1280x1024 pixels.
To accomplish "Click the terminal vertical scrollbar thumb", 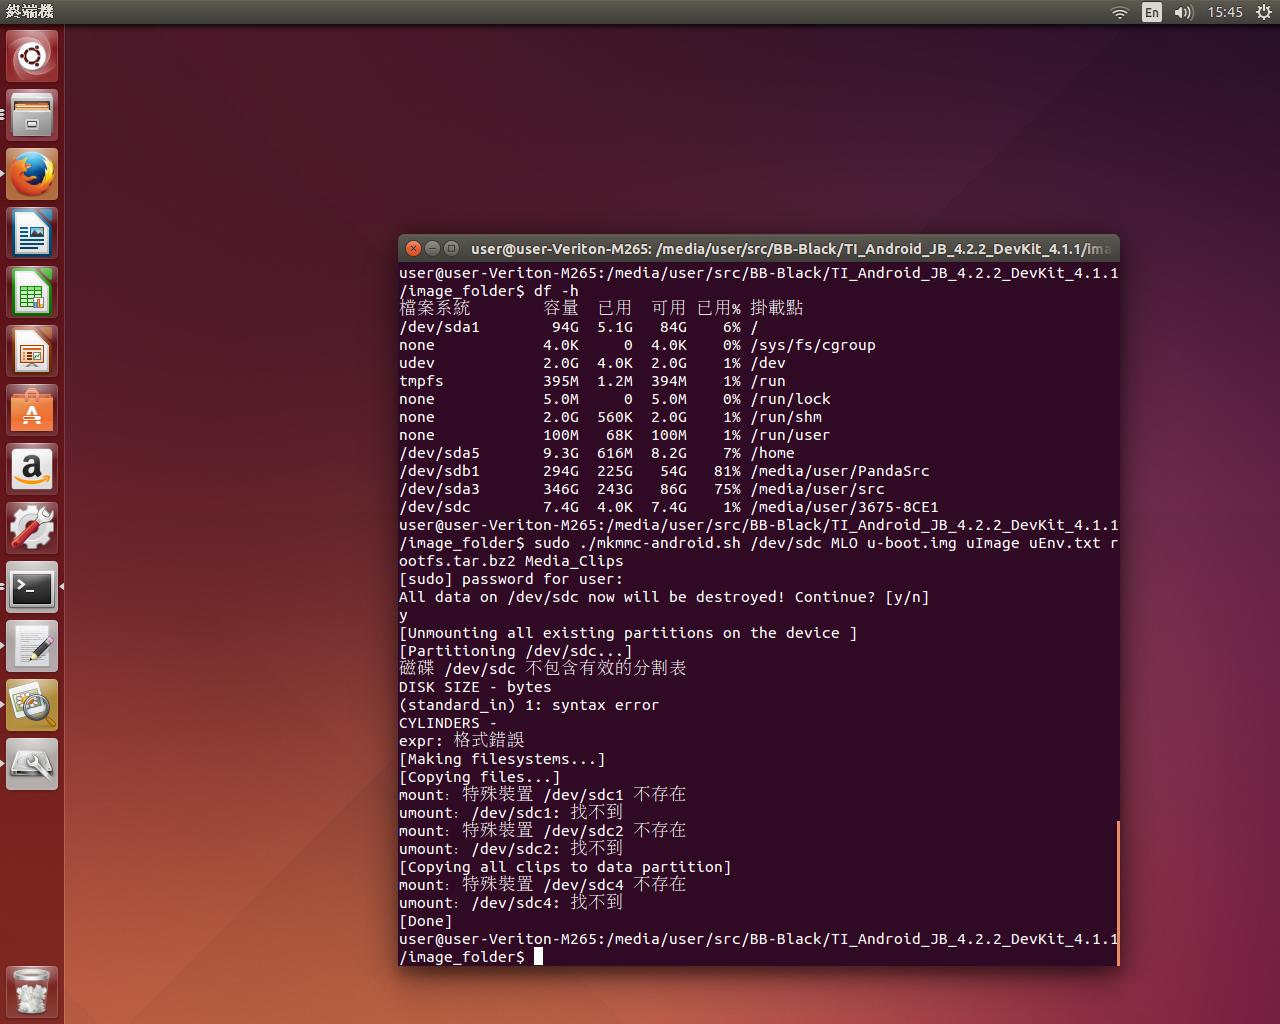I will [x=1117, y=892].
